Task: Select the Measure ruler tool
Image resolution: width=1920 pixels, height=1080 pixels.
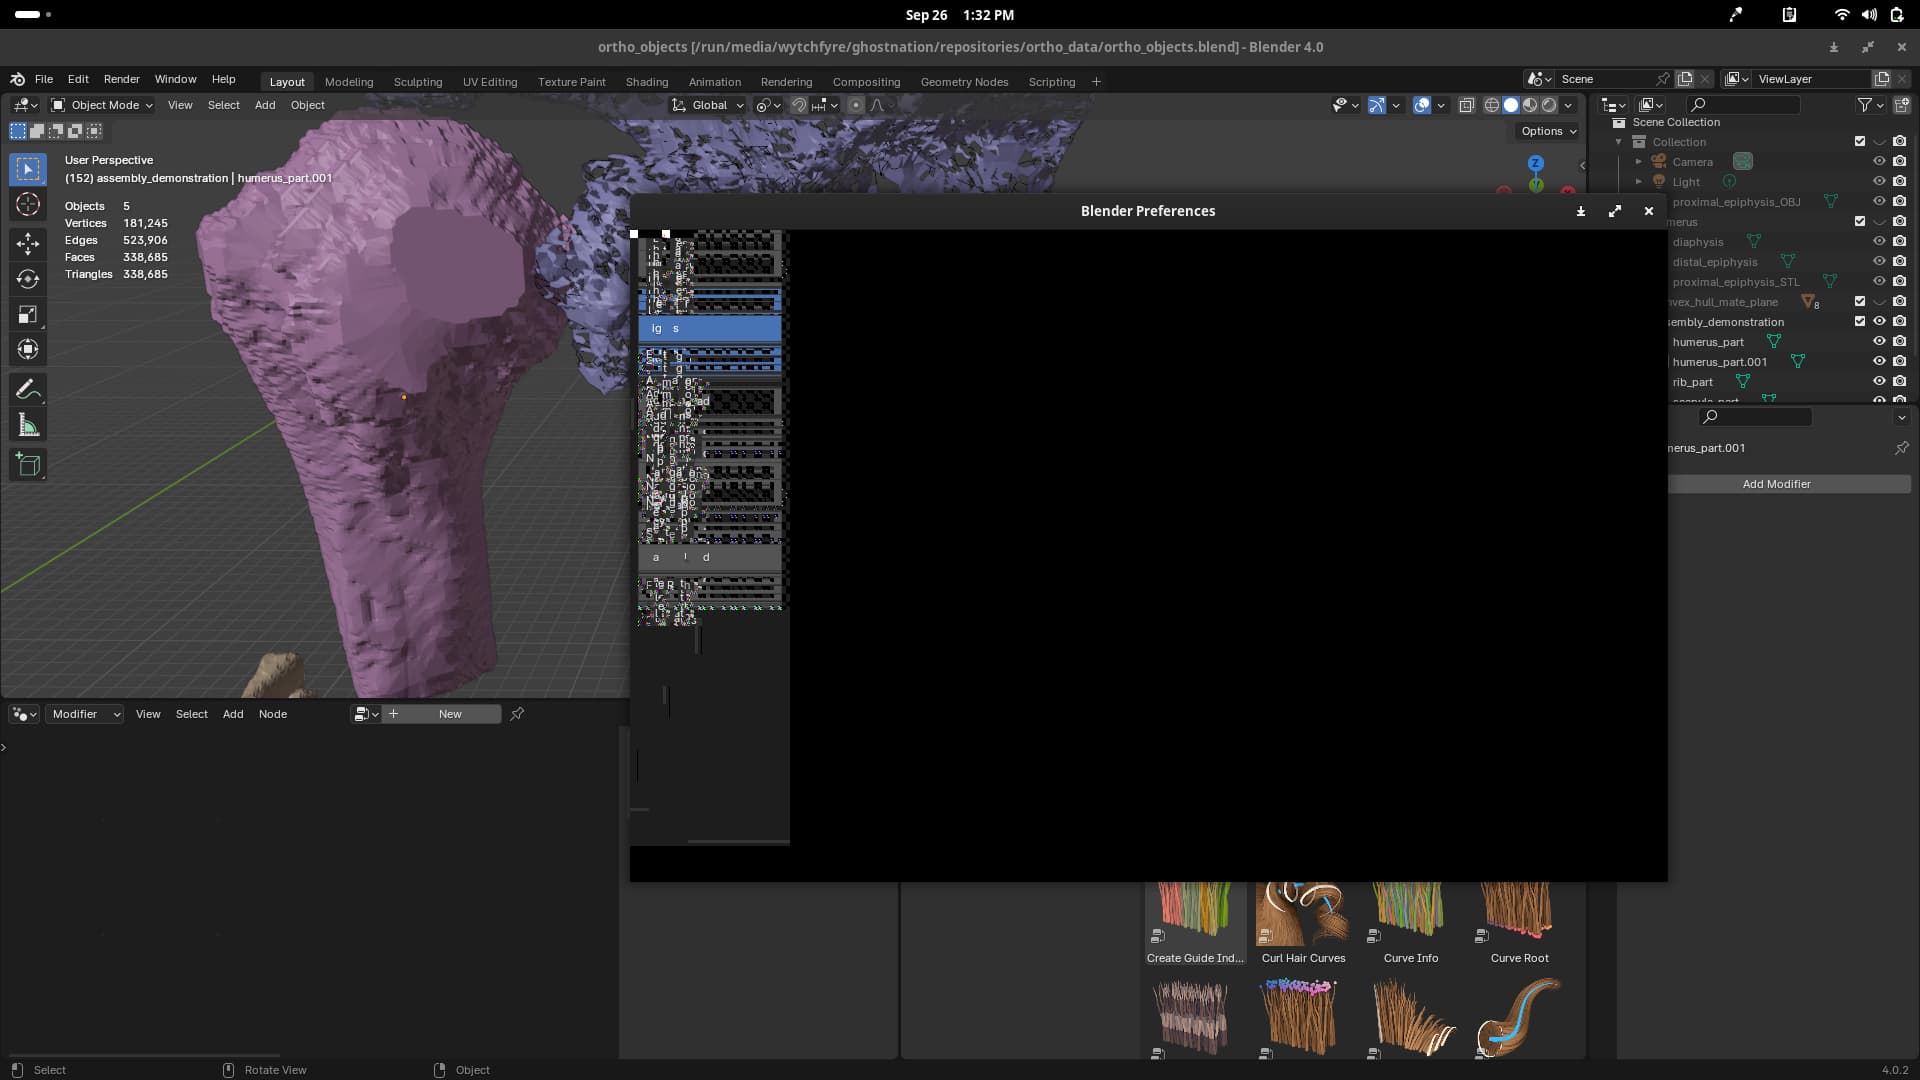Action: point(28,426)
